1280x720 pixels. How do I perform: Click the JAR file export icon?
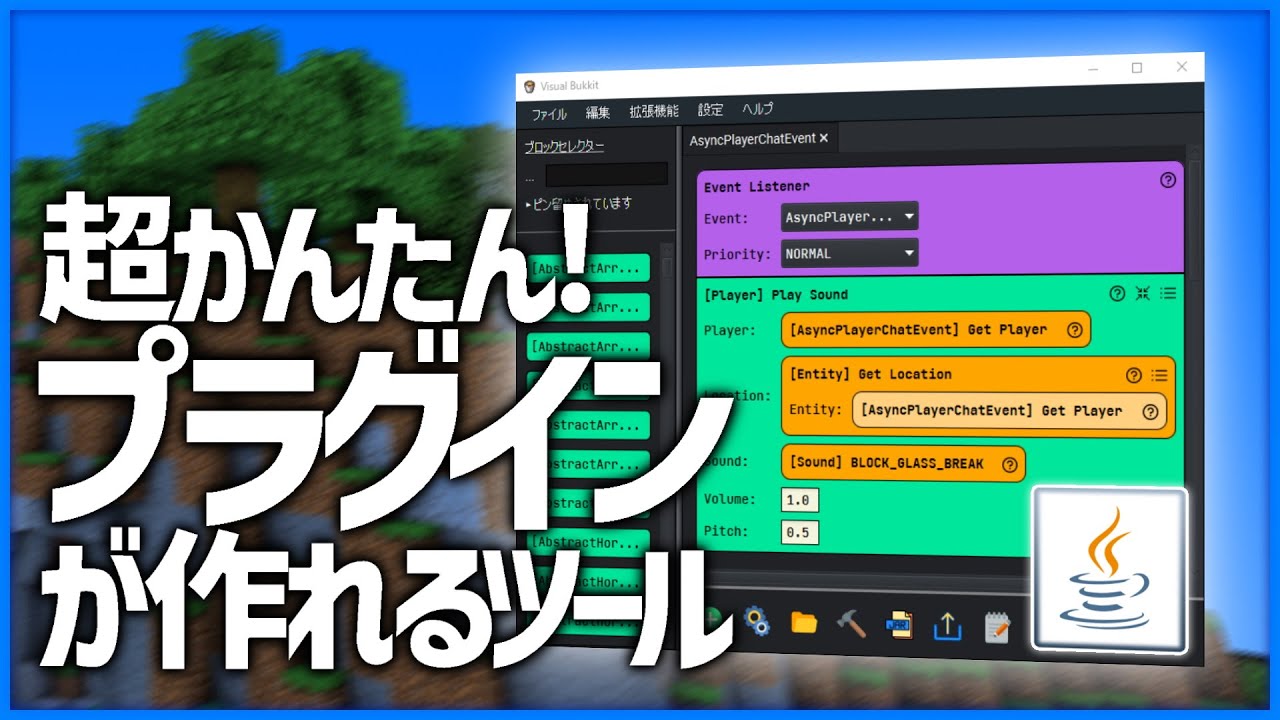tap(900, 625)
